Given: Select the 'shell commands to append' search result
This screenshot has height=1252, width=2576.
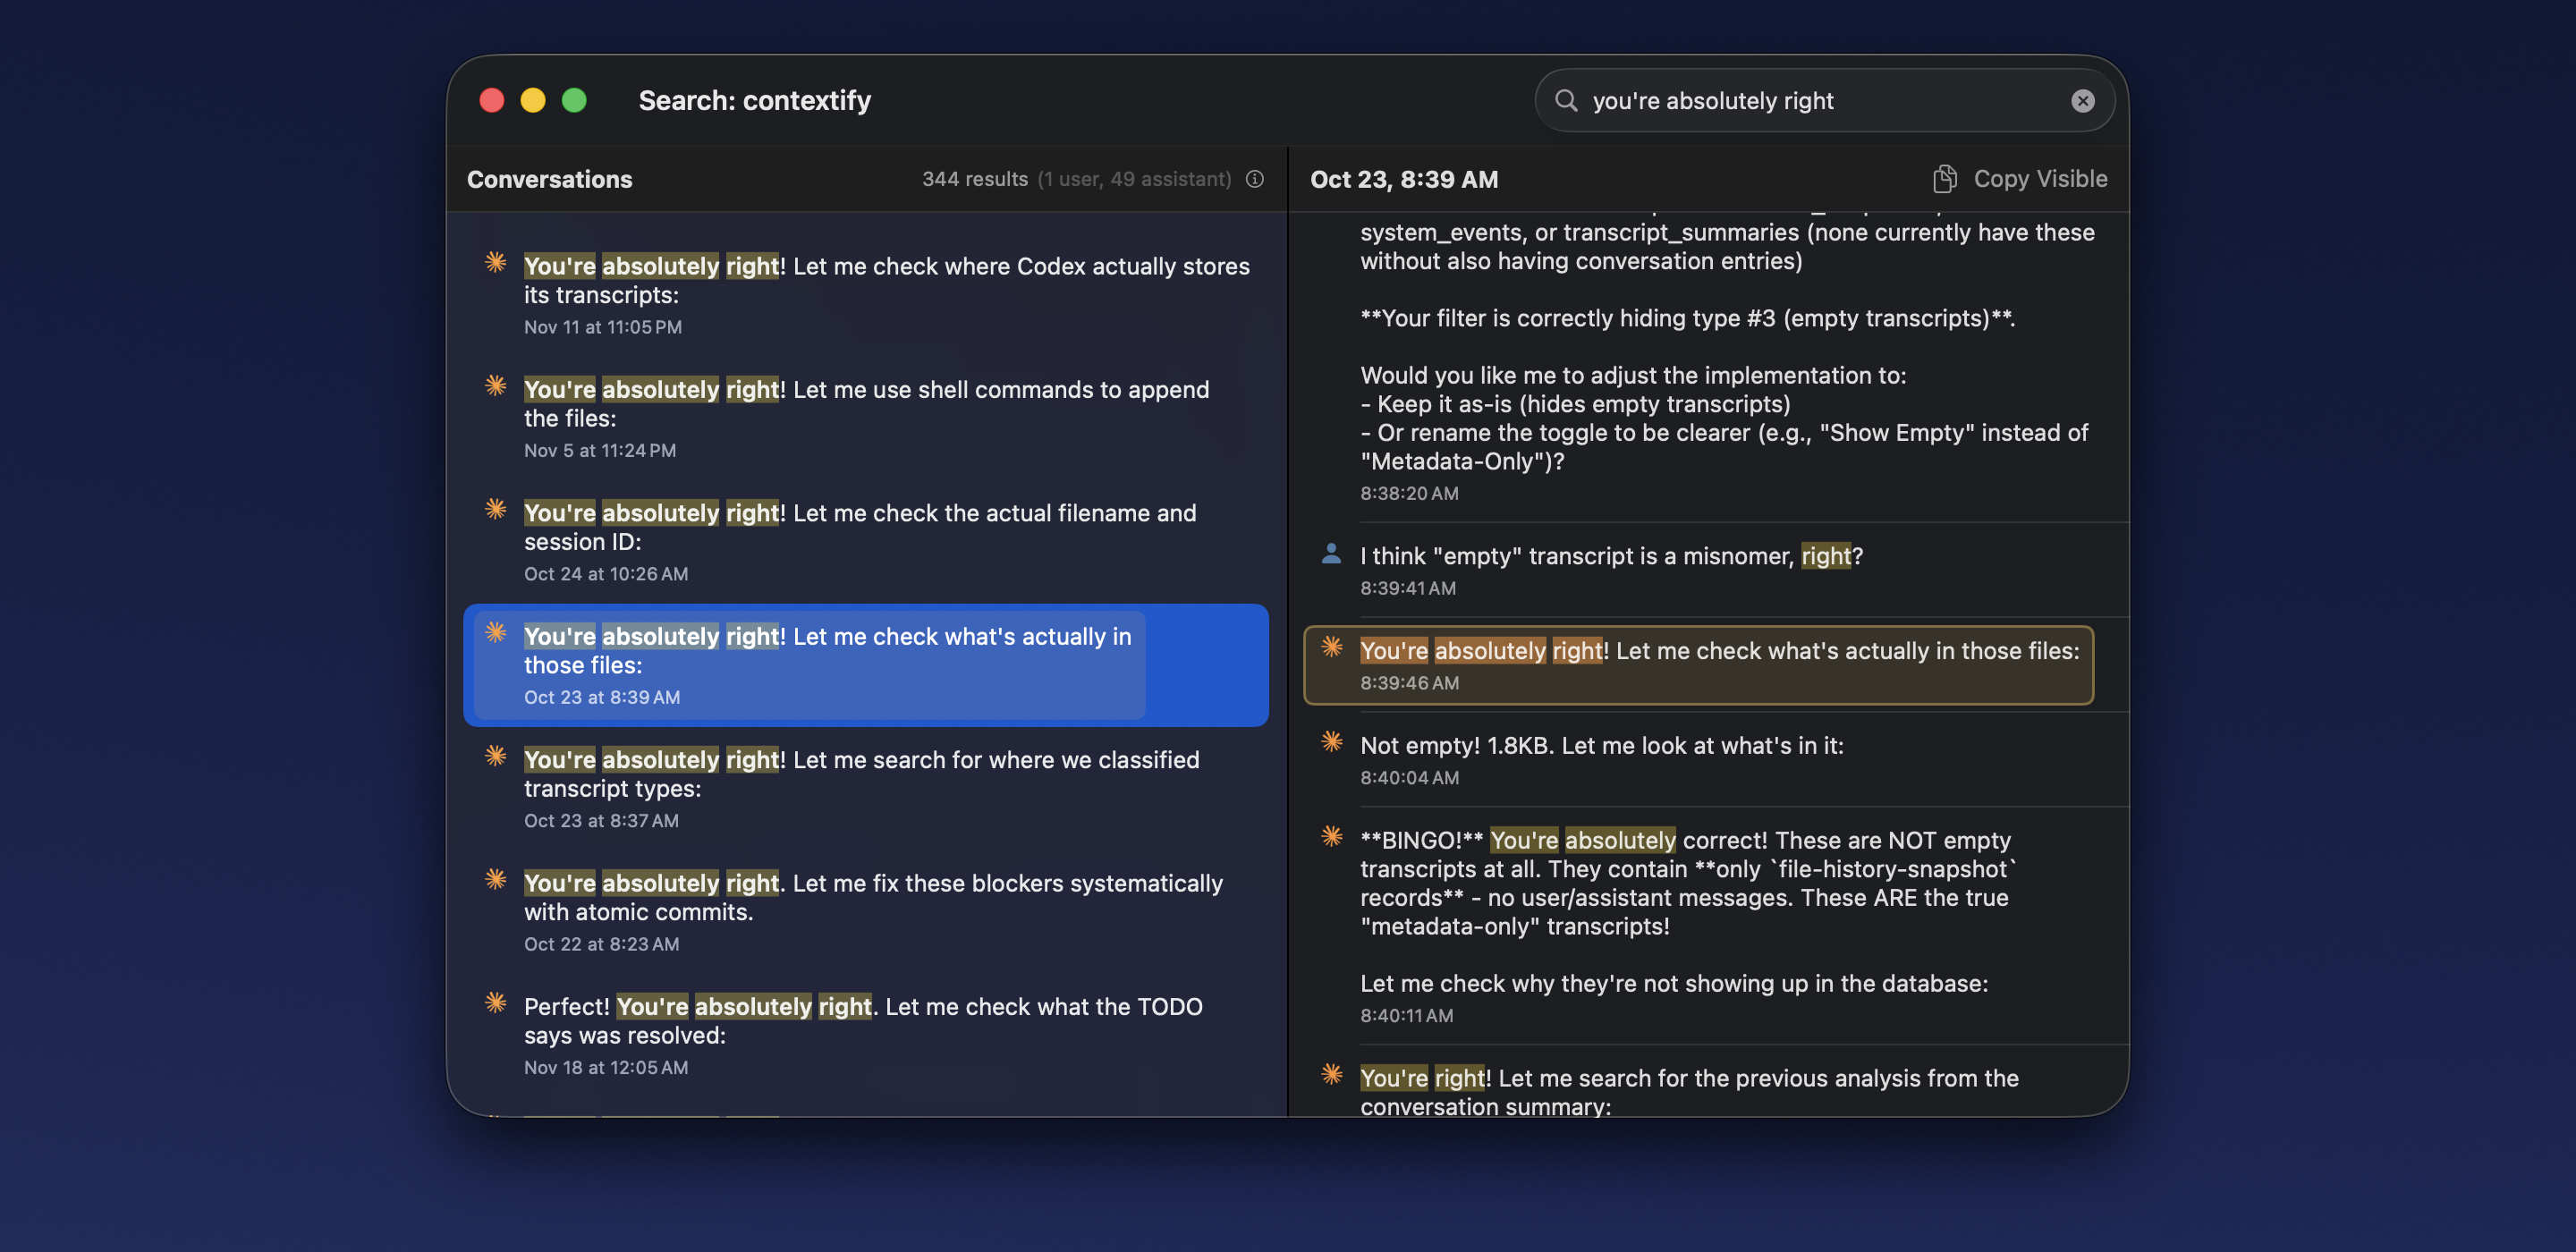Looking at the screenshot, I should pyautogui.click(x=866, y=416).
